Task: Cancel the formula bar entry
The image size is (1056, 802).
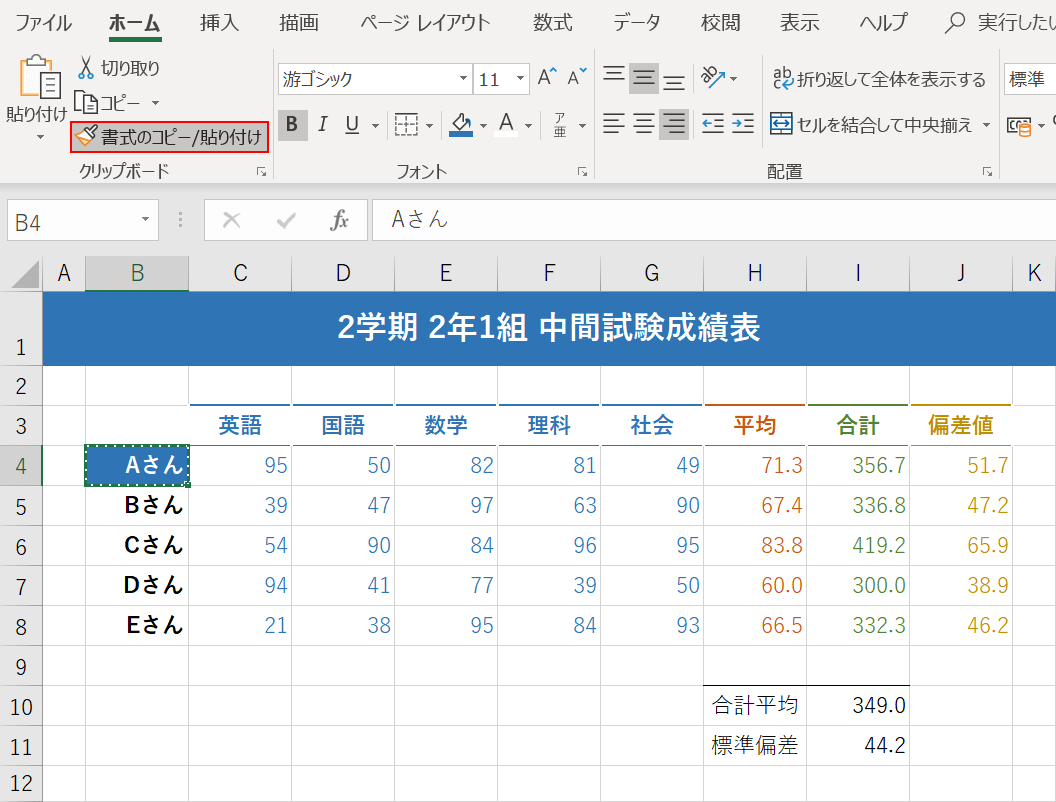Action: 232,220
